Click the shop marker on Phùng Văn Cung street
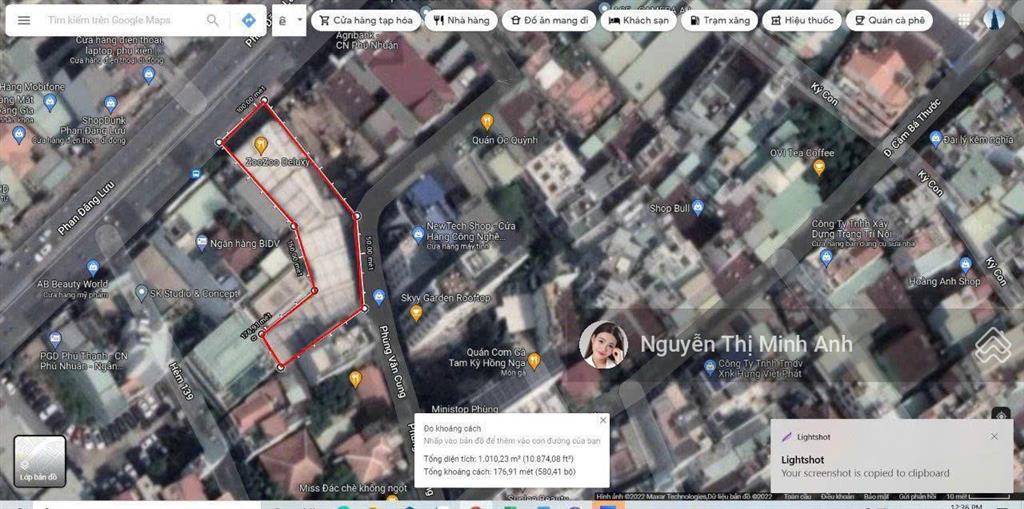1024x509 pixels. click(379, 298)
